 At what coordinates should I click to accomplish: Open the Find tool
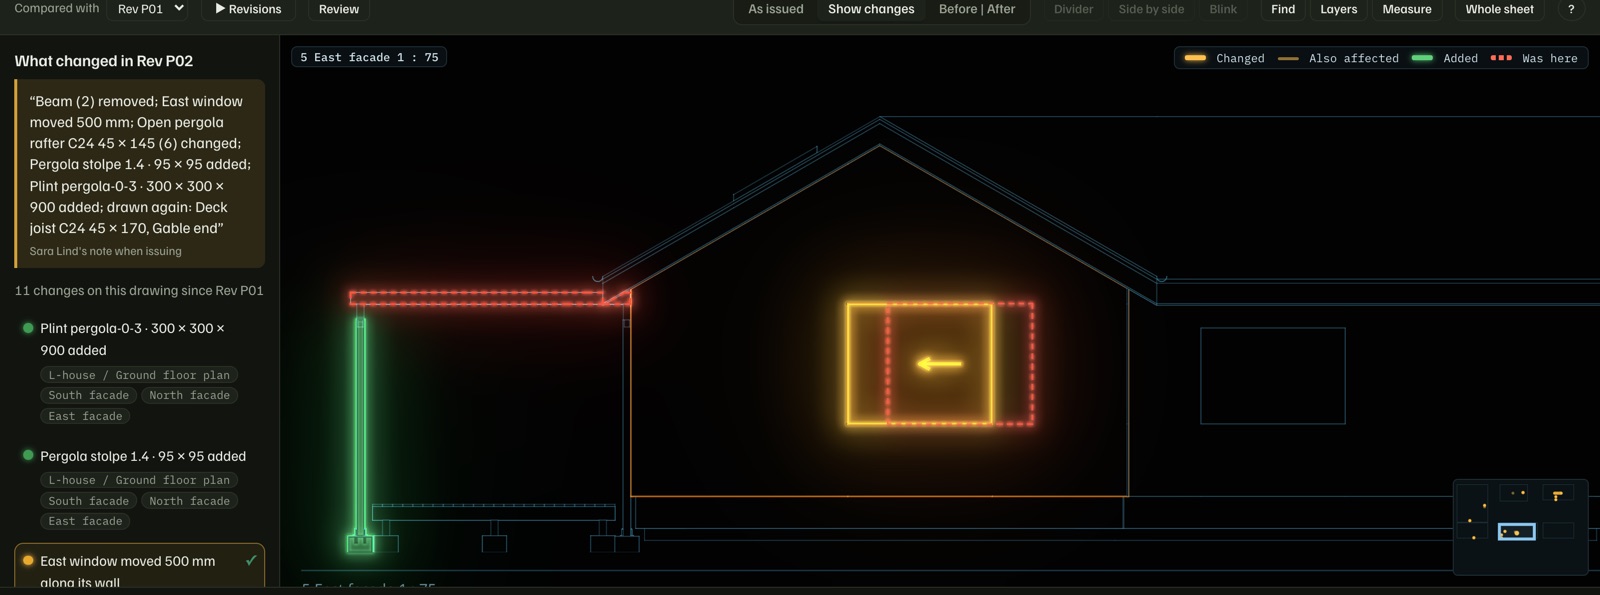pos(1283,9)
